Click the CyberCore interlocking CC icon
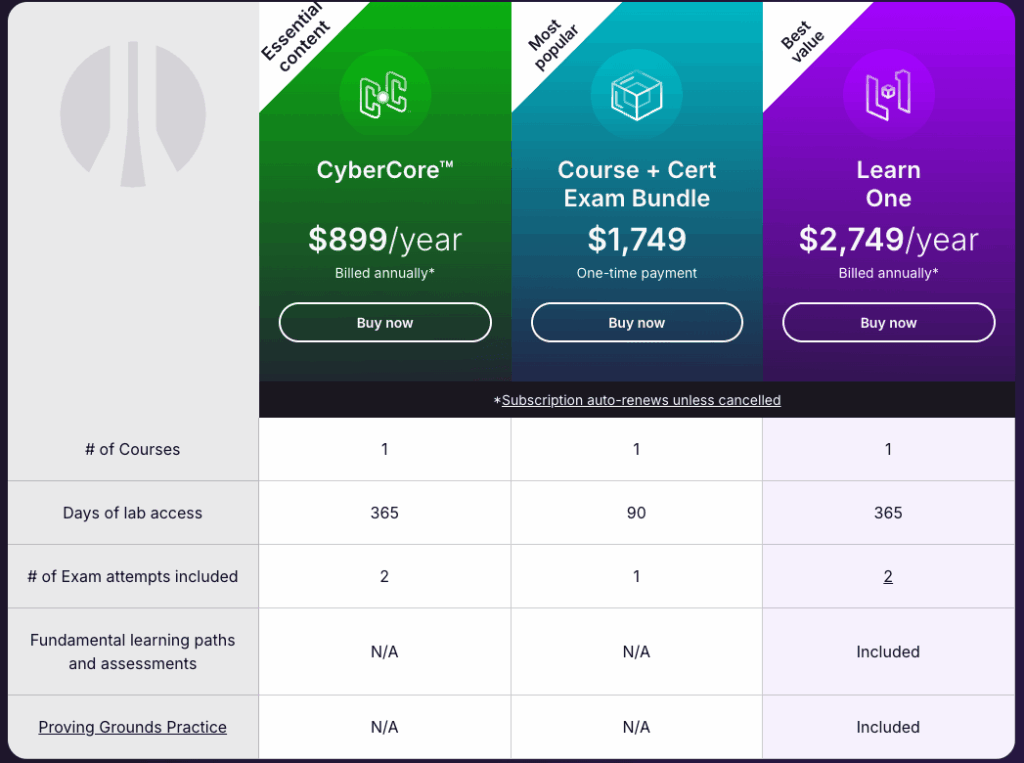This screenshot has width=1024, height=763. coord(384,95)
